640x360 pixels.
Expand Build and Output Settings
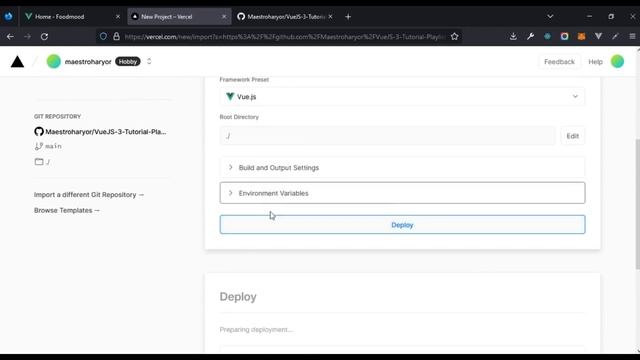coord(402,167)
